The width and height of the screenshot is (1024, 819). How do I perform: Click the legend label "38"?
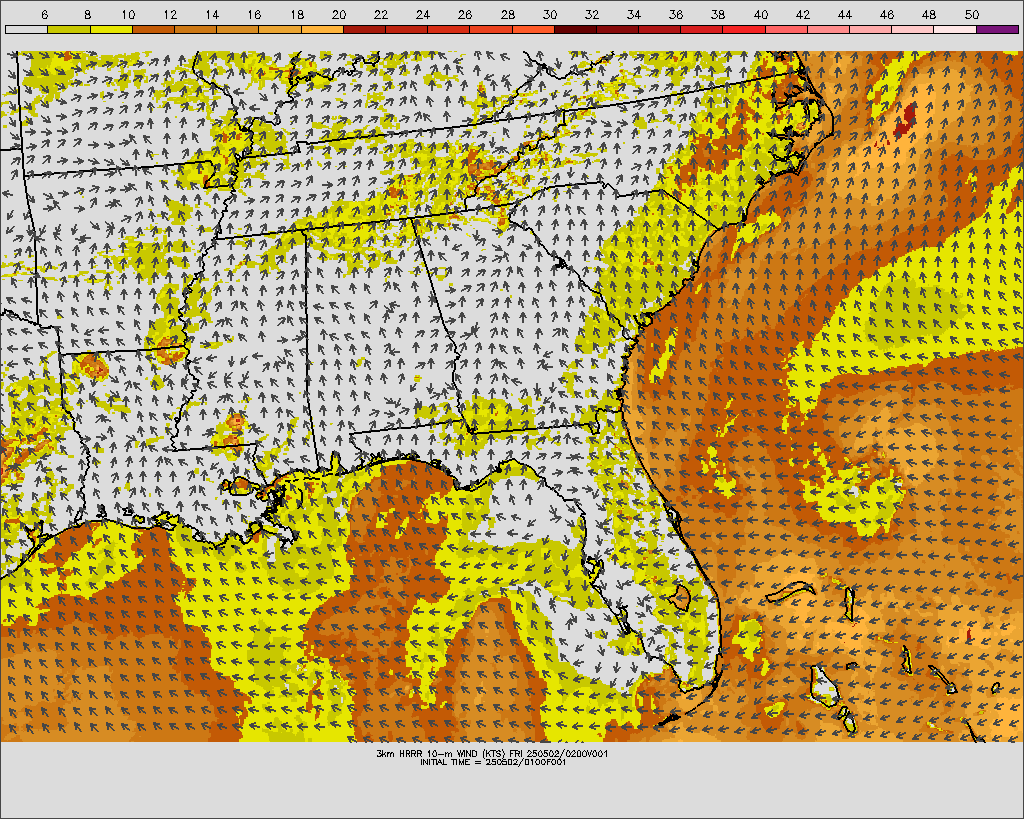718,14
